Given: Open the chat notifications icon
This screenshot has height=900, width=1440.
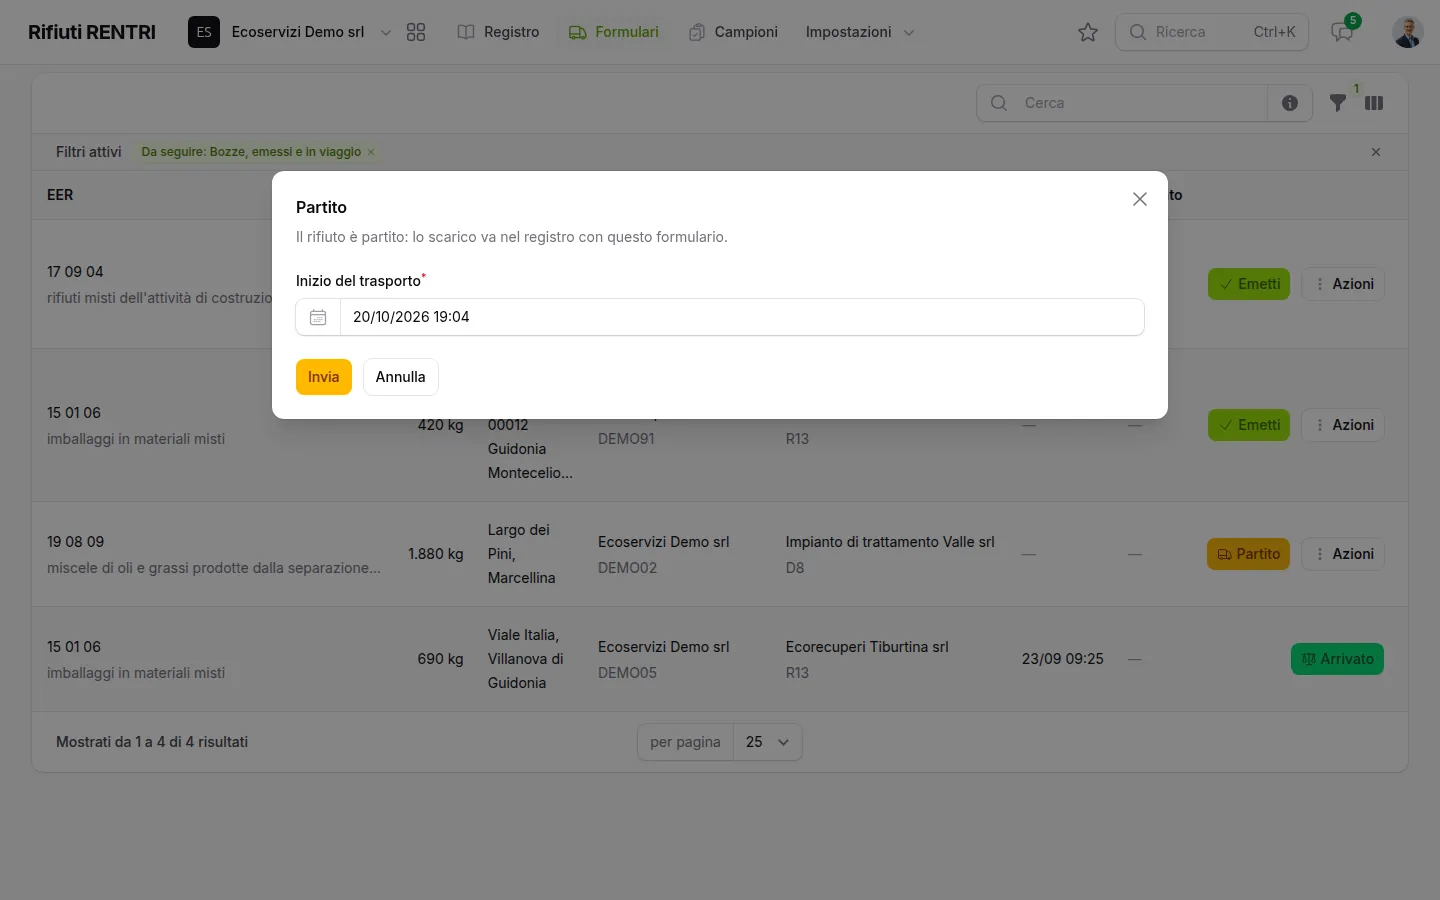Looking at the screenshot, I should click(x=1342, y=32).
